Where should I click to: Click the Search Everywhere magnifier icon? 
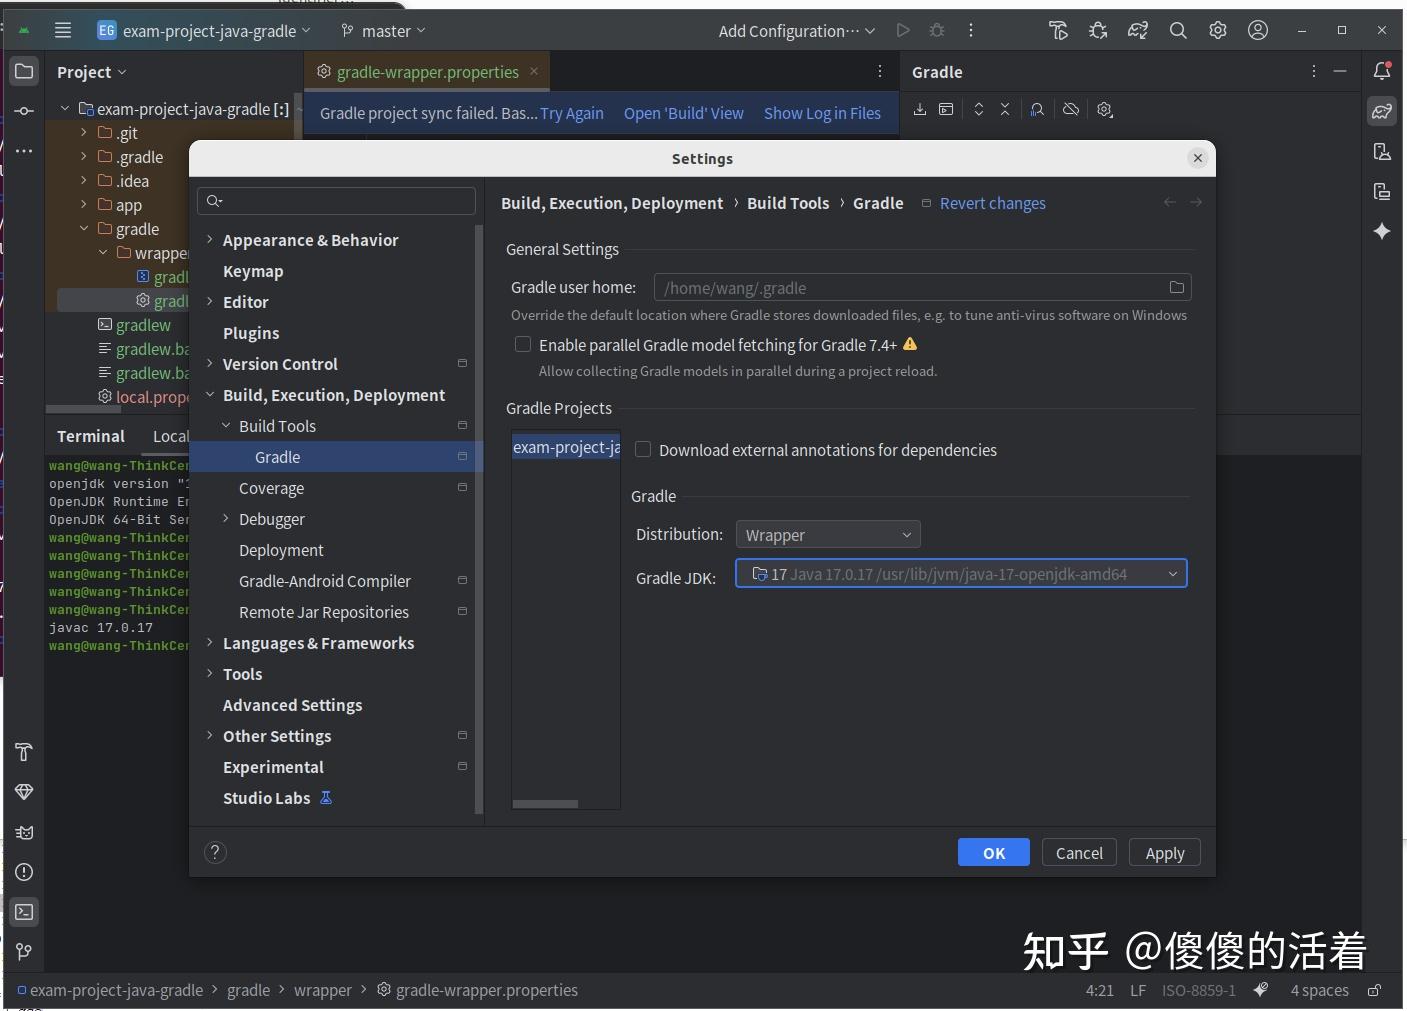(1178, 30)
